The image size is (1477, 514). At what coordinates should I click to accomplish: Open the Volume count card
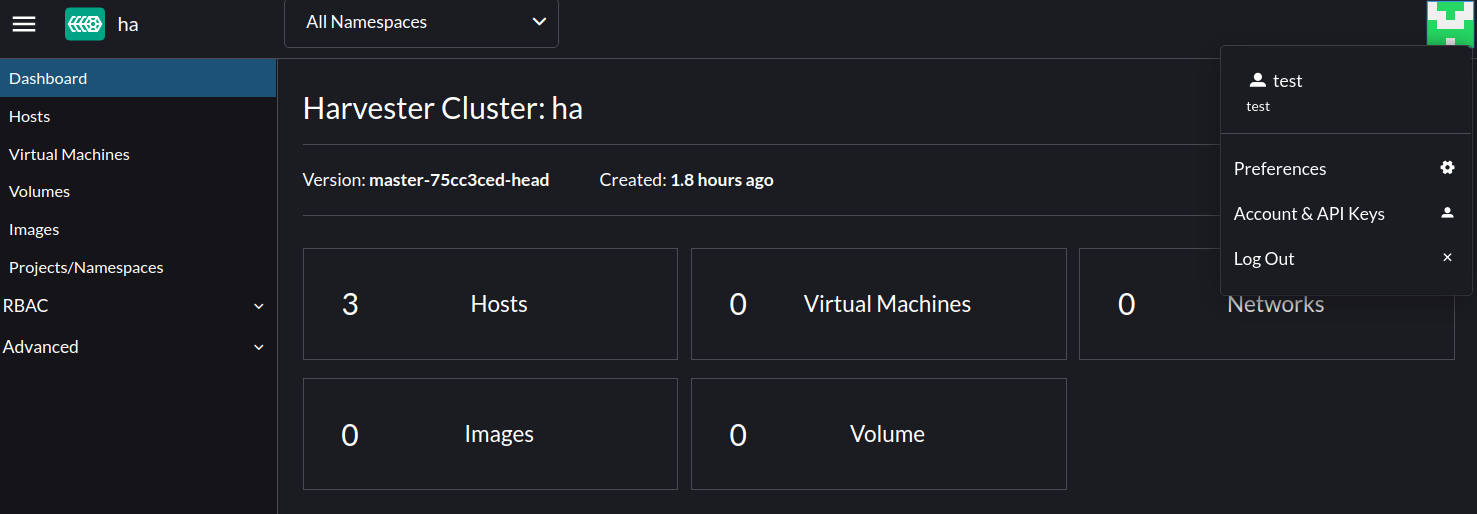[878, 434]
